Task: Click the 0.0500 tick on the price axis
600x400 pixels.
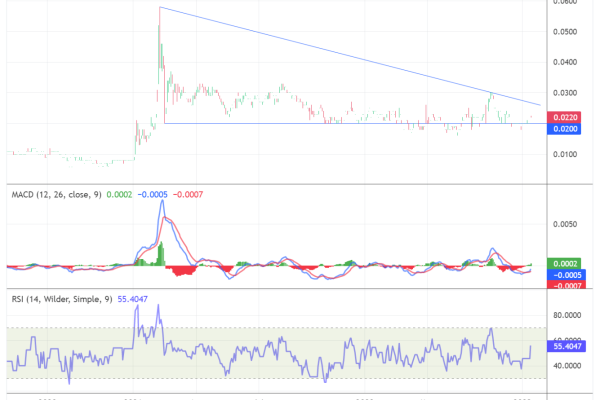Action: click(565, 32)
